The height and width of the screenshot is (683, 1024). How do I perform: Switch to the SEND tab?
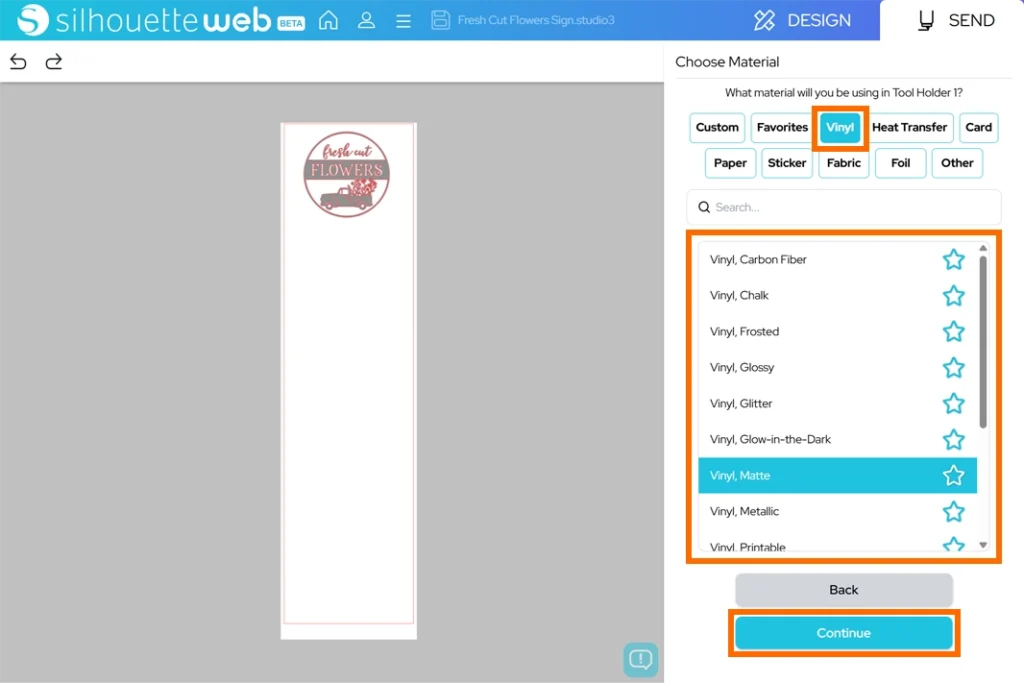[x=955, y=20]
